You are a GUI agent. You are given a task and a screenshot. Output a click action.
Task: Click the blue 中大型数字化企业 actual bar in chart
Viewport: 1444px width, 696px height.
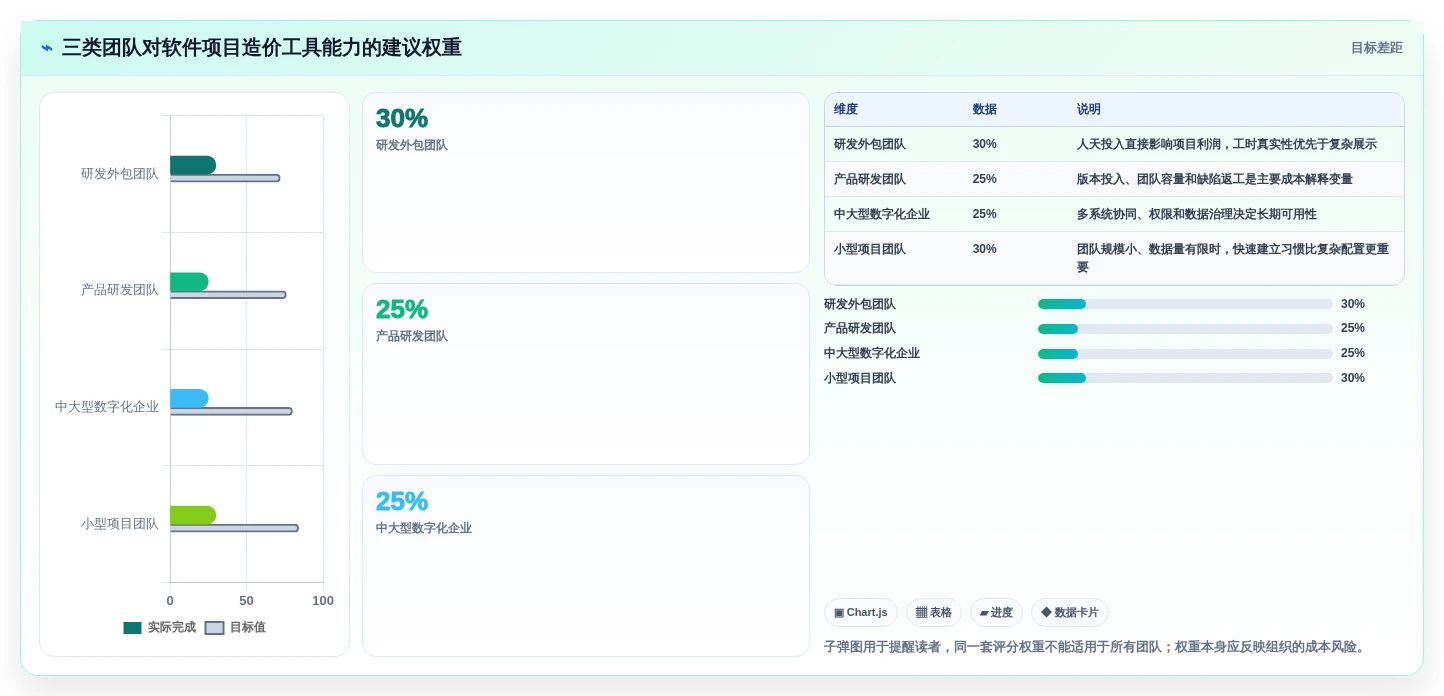point(189,398)
